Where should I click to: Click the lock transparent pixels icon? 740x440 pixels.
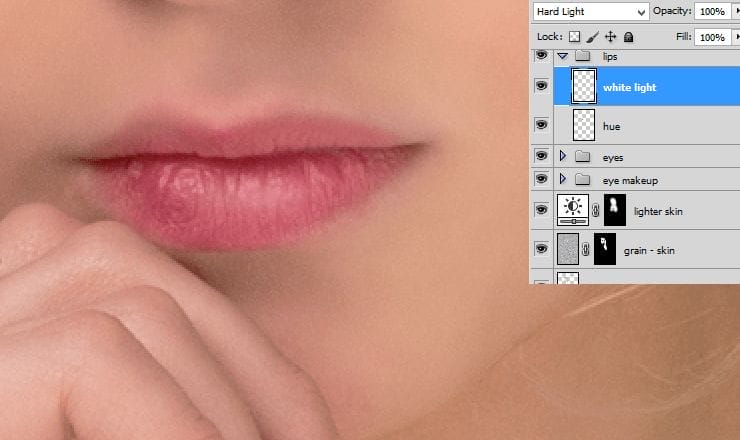pyautogui.click(x=575, y=37)
